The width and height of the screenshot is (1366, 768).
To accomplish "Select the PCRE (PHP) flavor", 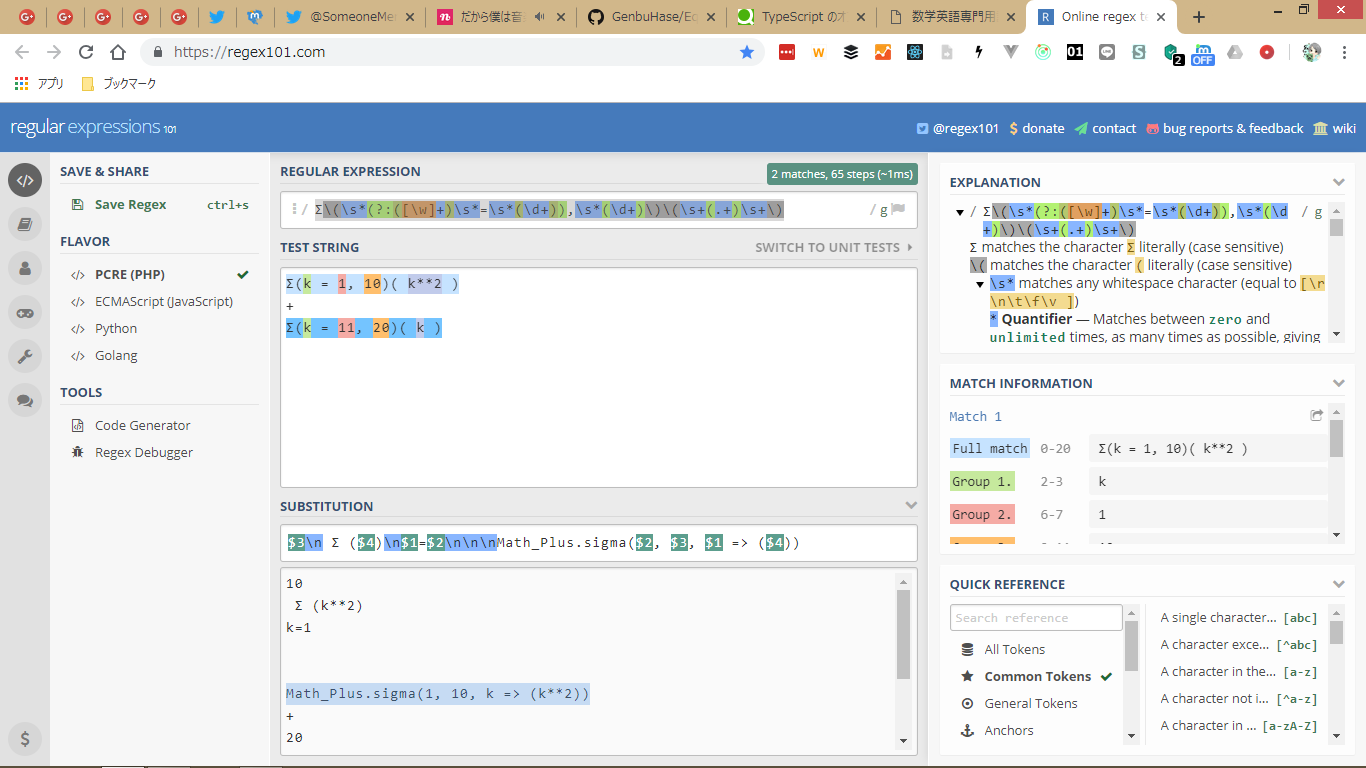I will 129,274.
